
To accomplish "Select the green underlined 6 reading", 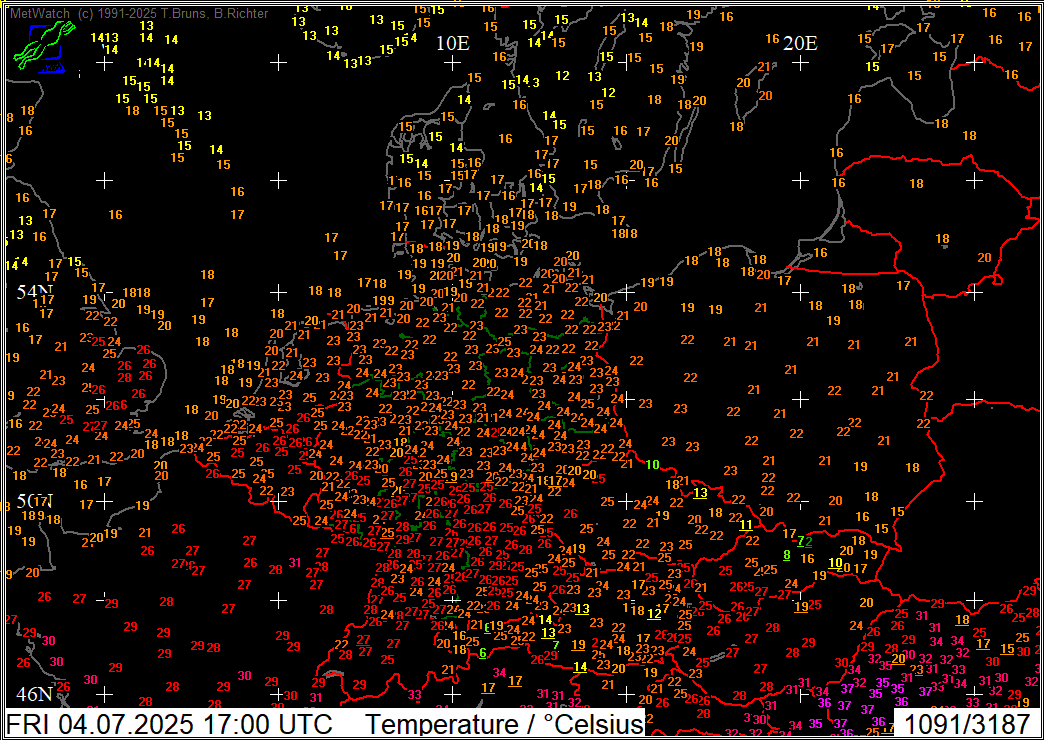I will tap(483, 653).
